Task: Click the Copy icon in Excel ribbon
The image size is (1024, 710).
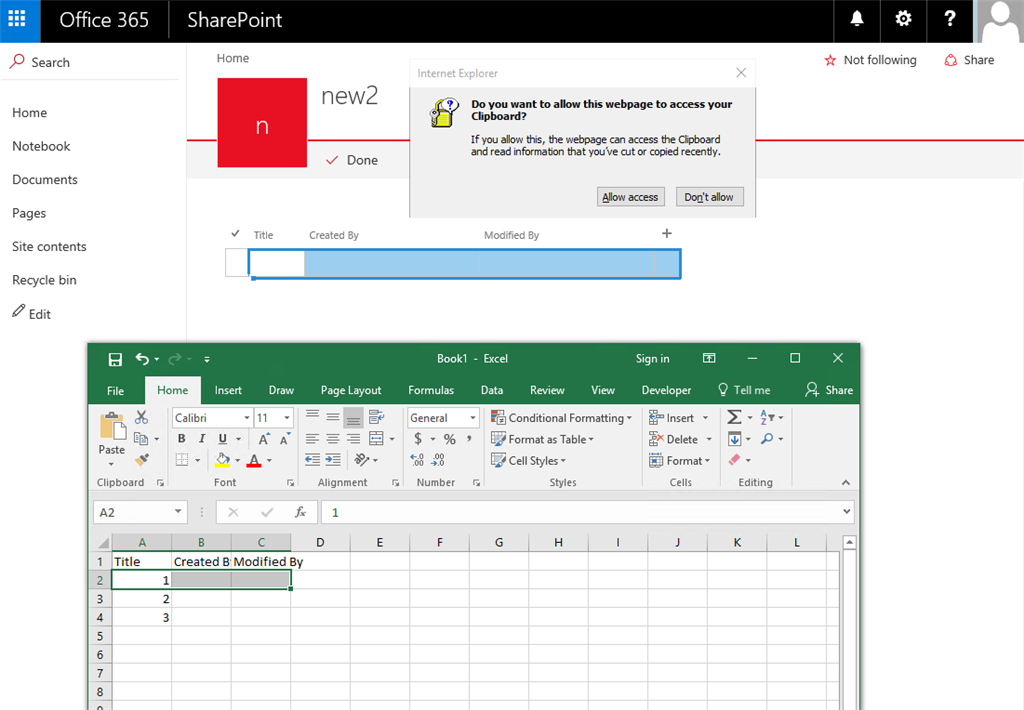Action: point(140,439)
